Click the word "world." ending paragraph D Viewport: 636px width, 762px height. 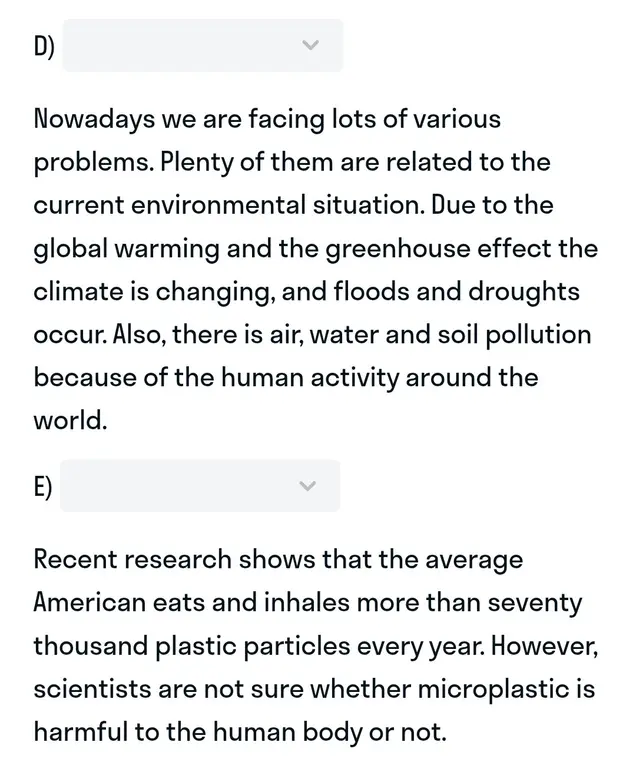pyautogui.click(x=70, y=420)
